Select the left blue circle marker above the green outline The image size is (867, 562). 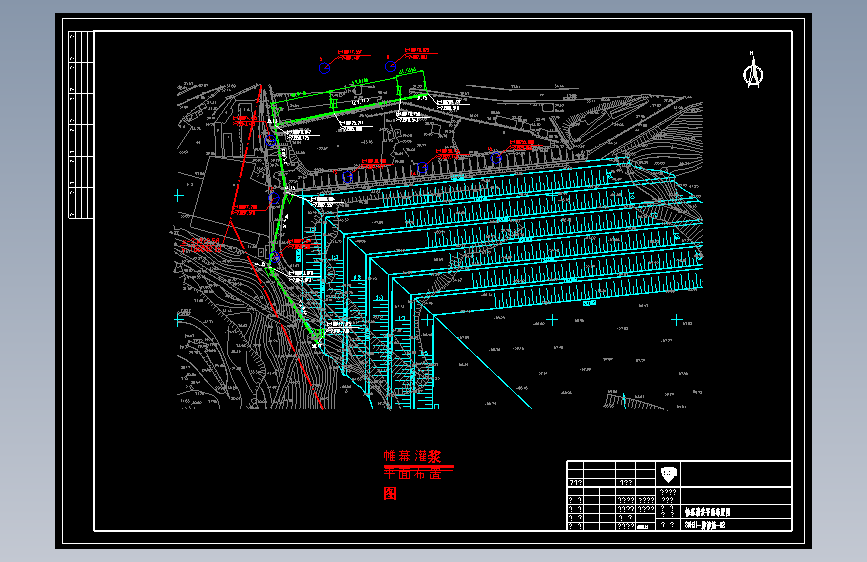pyautogui.click(x=325, y=68)
